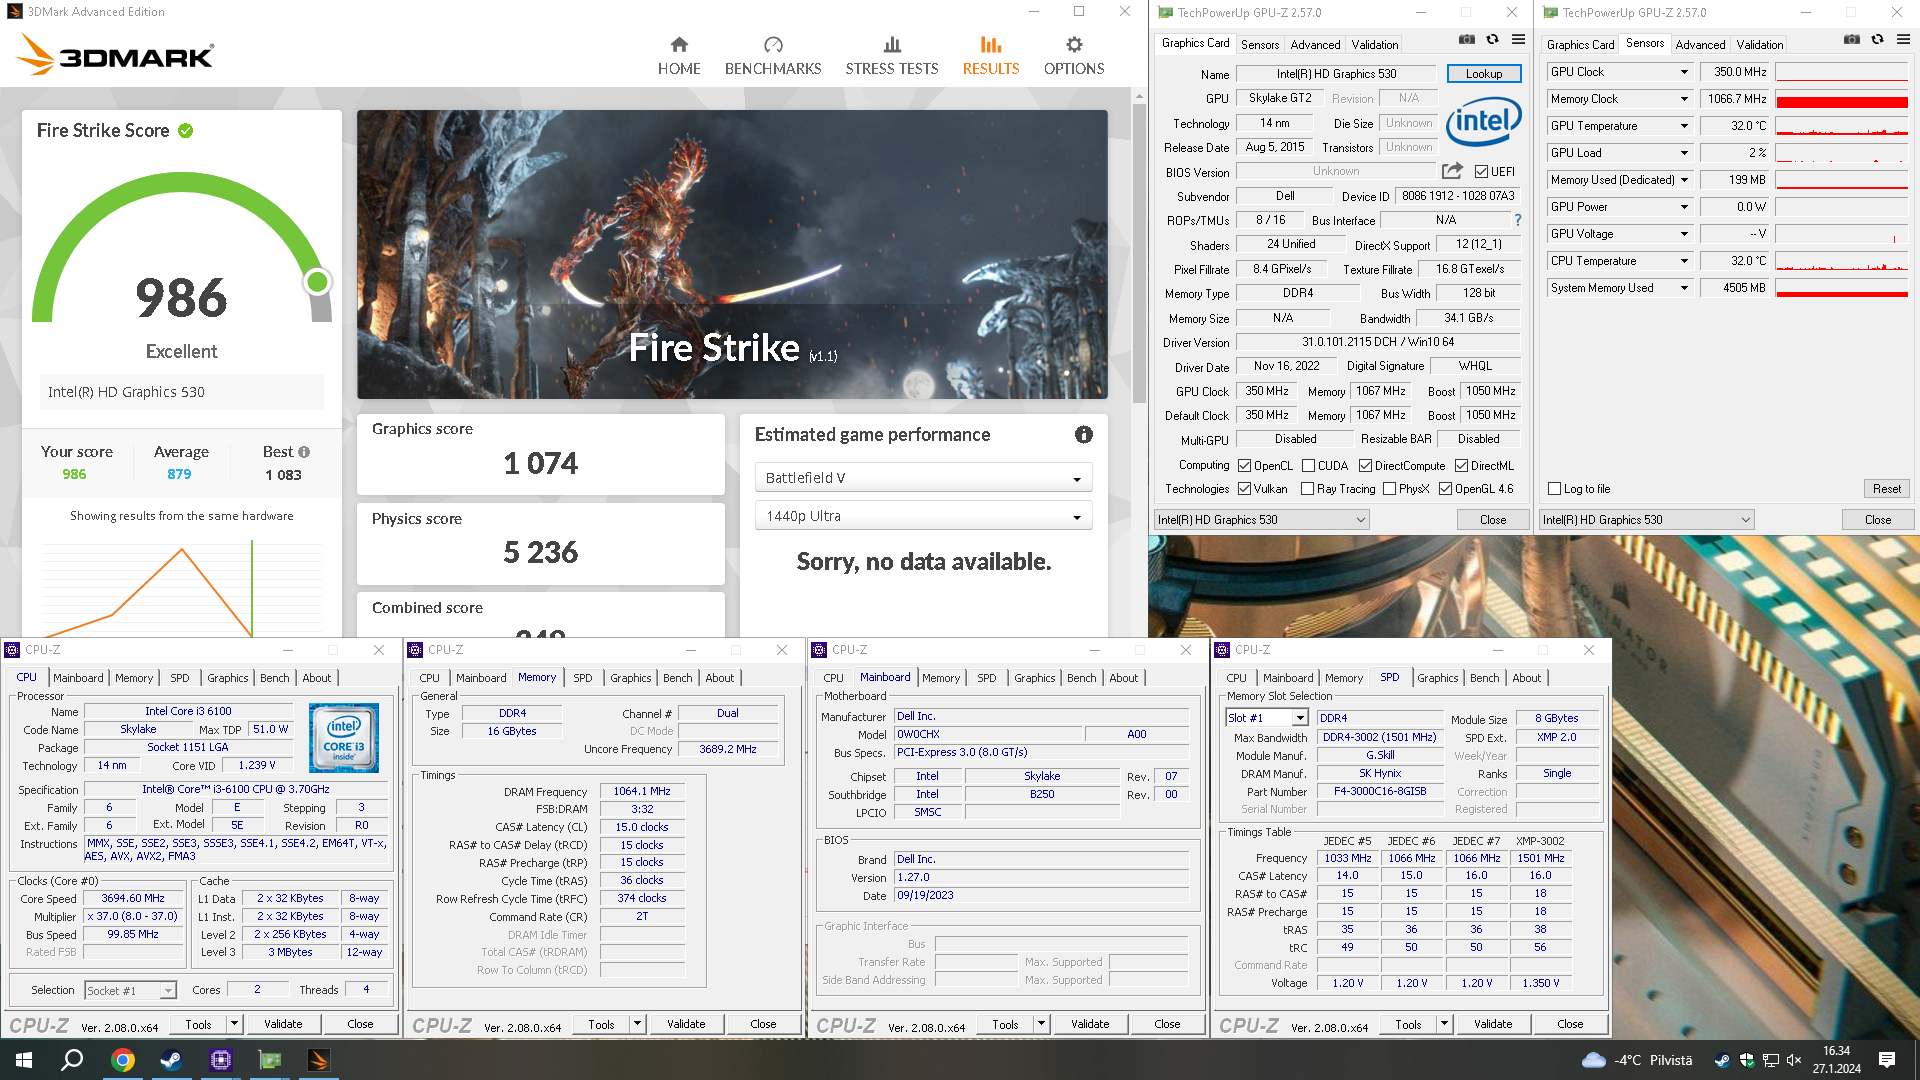Viewport: 1920px width, 1080px height.
Task: Open Battlefield V game dropdown
Action: coord(923,478)
